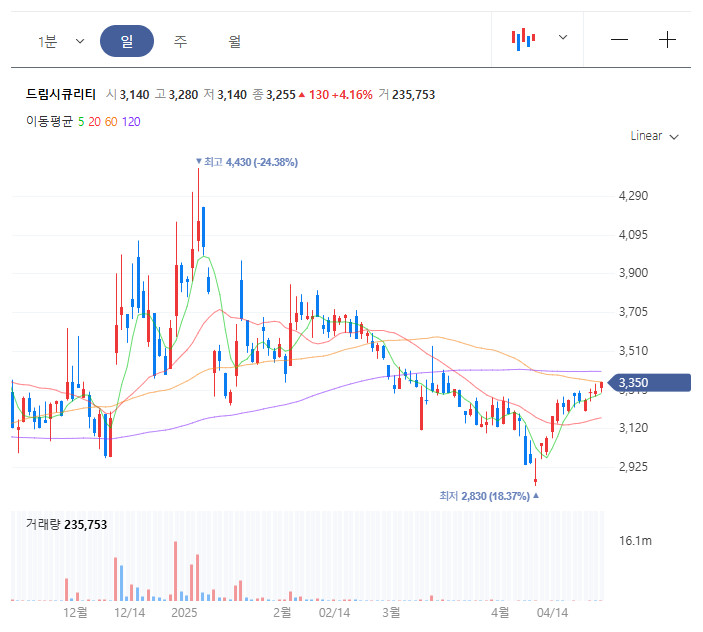
Task: Click the 04/14 date axis label
Action: click(x=552, y=612)
